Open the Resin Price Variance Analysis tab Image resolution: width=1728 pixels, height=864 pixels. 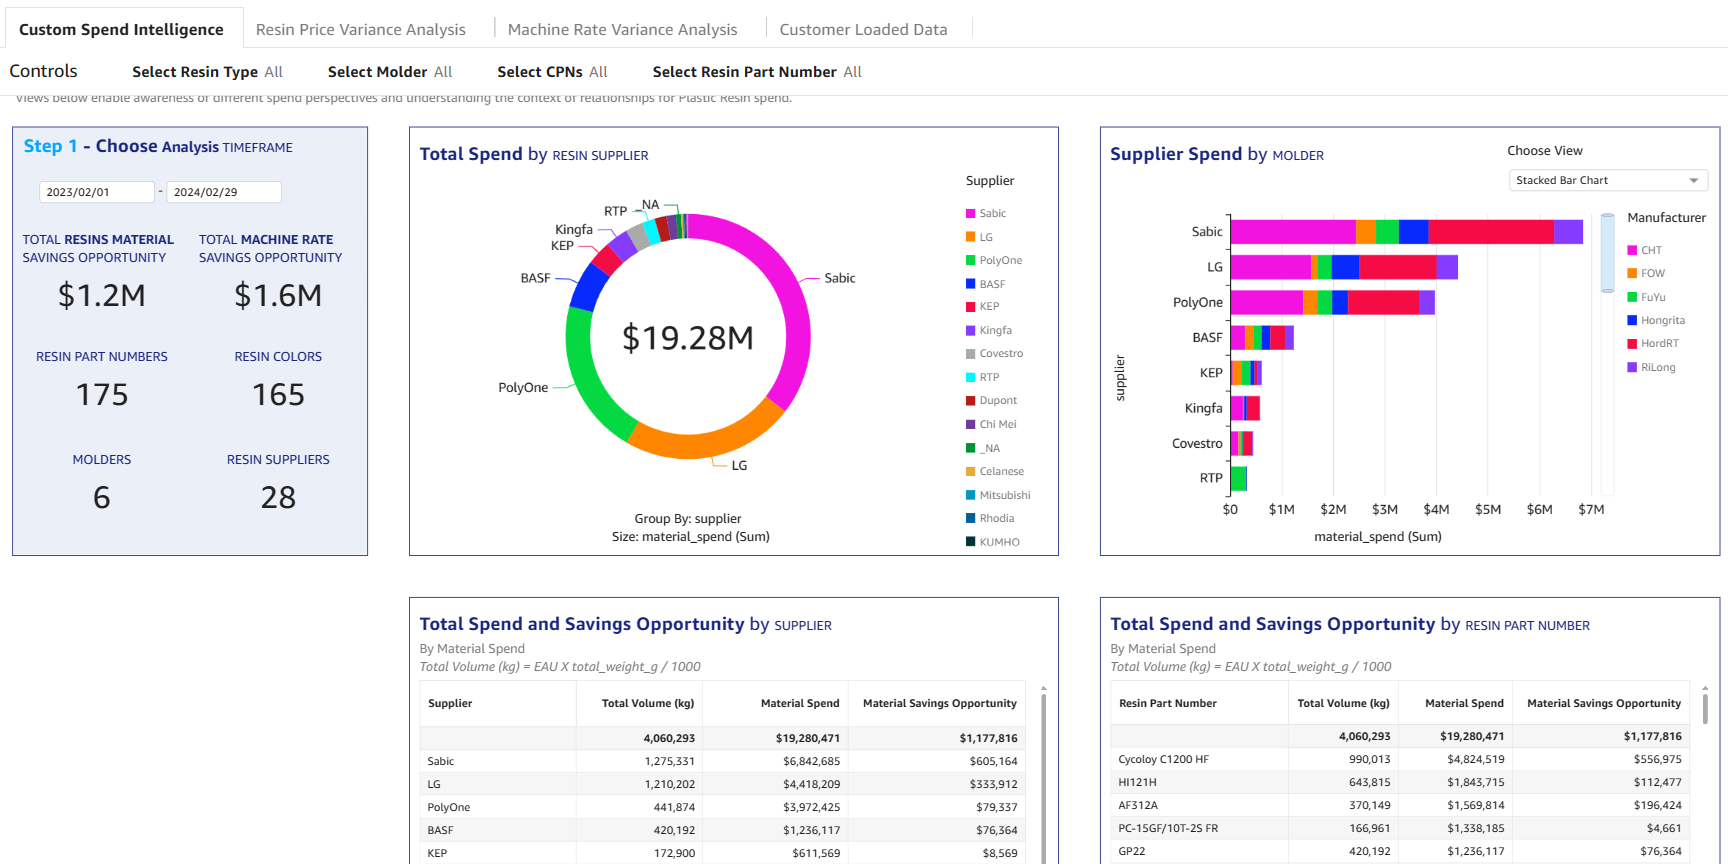click(360, 30)
